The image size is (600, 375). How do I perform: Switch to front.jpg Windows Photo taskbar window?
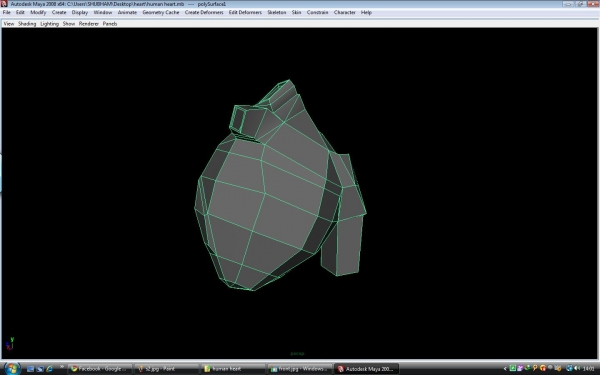(x=299, y=369)
